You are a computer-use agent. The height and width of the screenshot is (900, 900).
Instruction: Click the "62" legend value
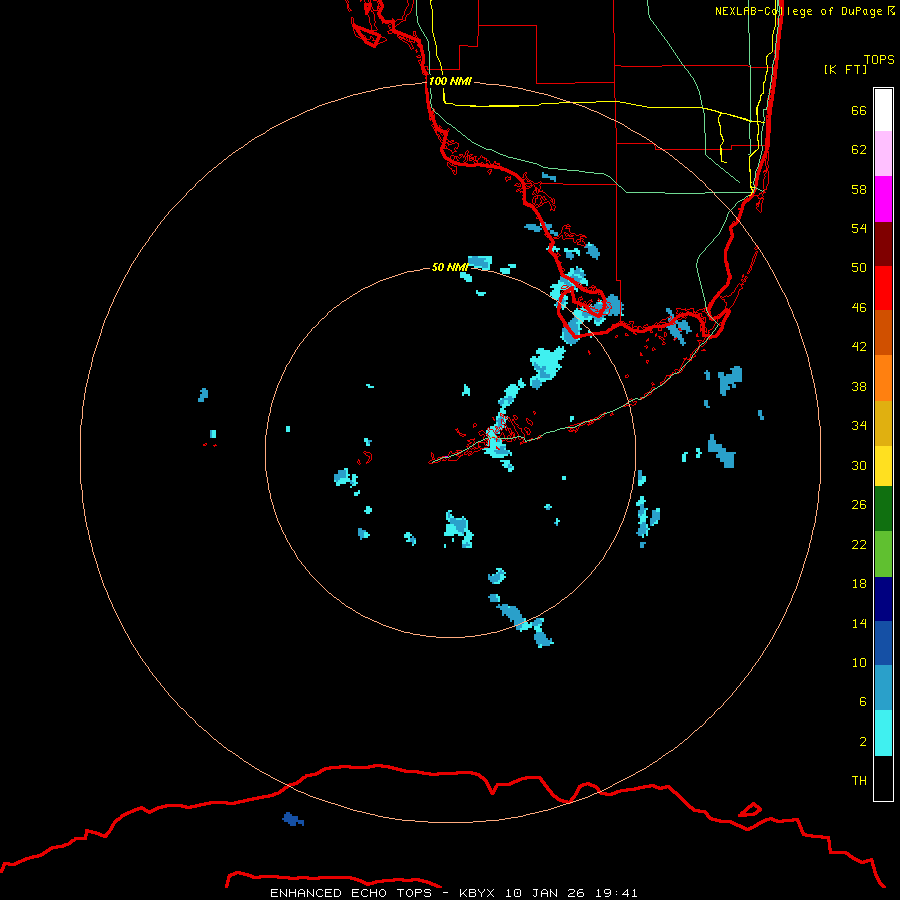pyautogui.click(x=859, y=150)
